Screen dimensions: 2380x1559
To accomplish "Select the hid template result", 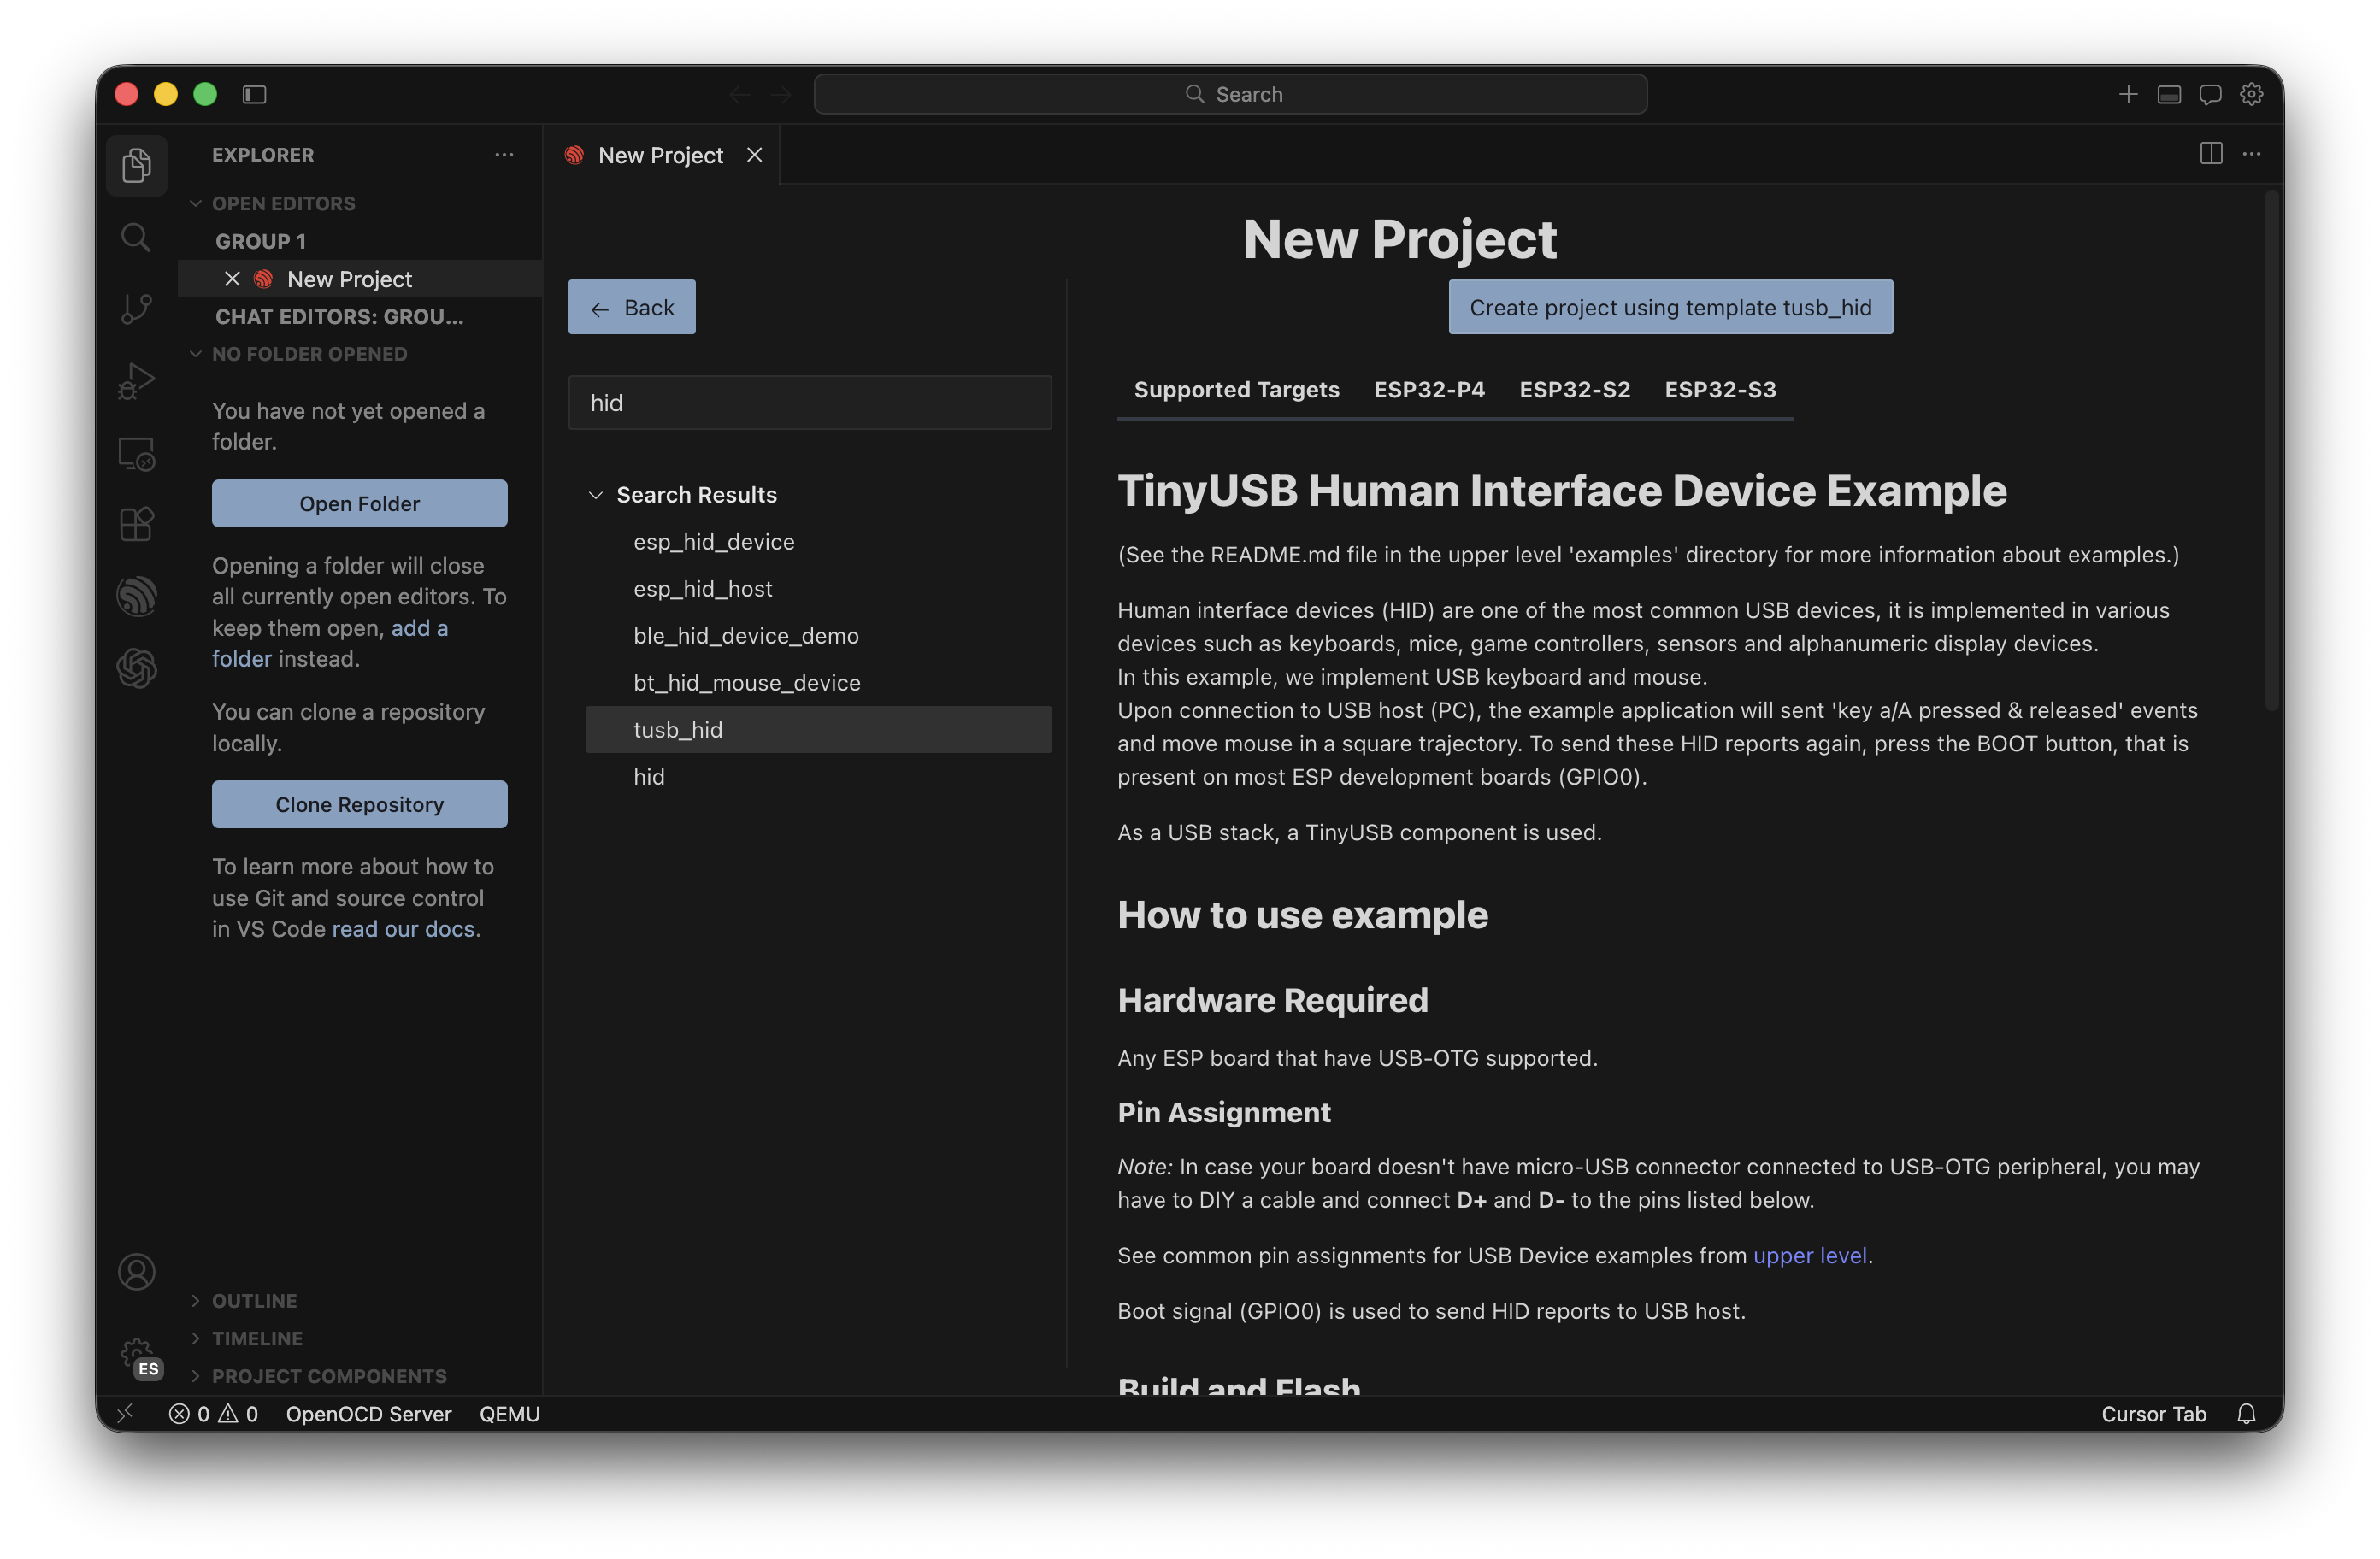I will pos(818,777).
